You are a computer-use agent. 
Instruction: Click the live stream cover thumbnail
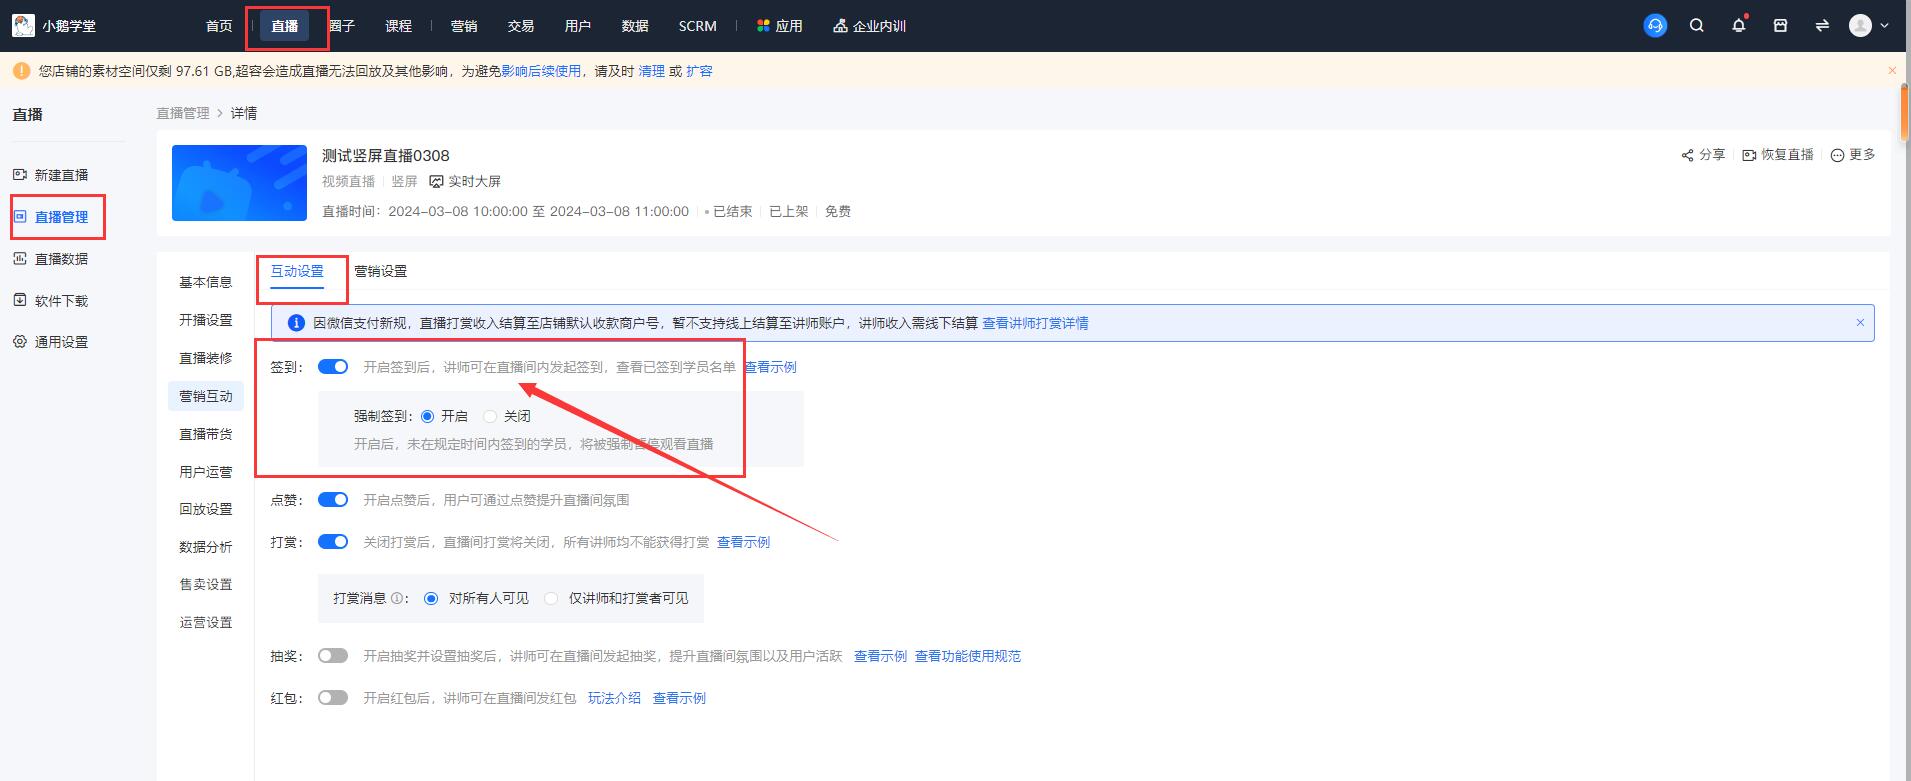(x=239, y=183)
